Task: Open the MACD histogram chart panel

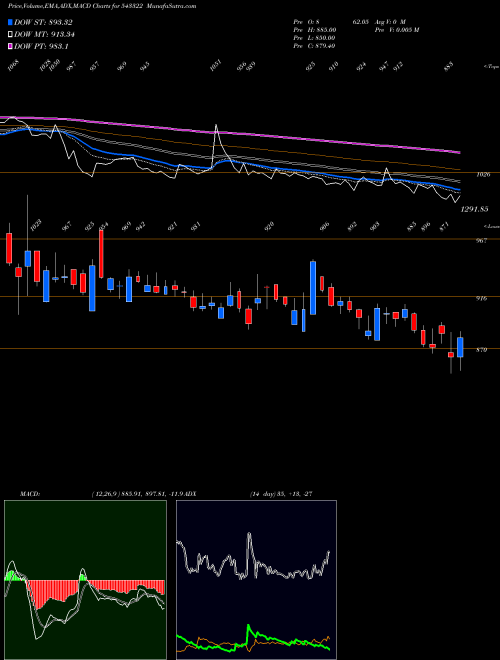Action: coord(85,580)
